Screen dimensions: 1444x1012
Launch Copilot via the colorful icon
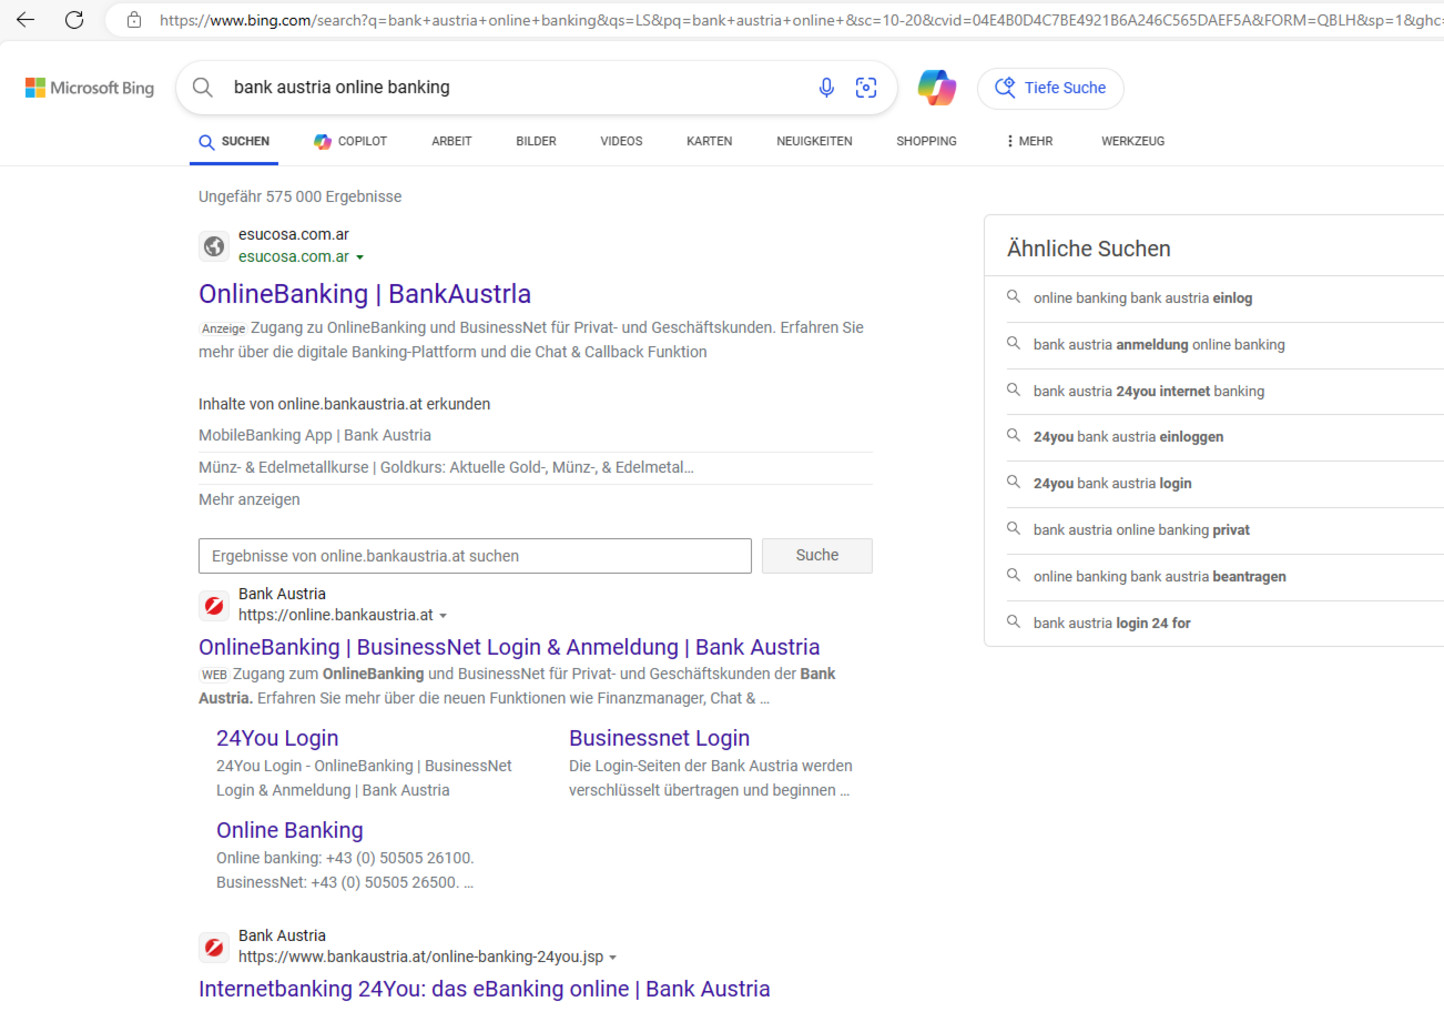coord(937,88)
